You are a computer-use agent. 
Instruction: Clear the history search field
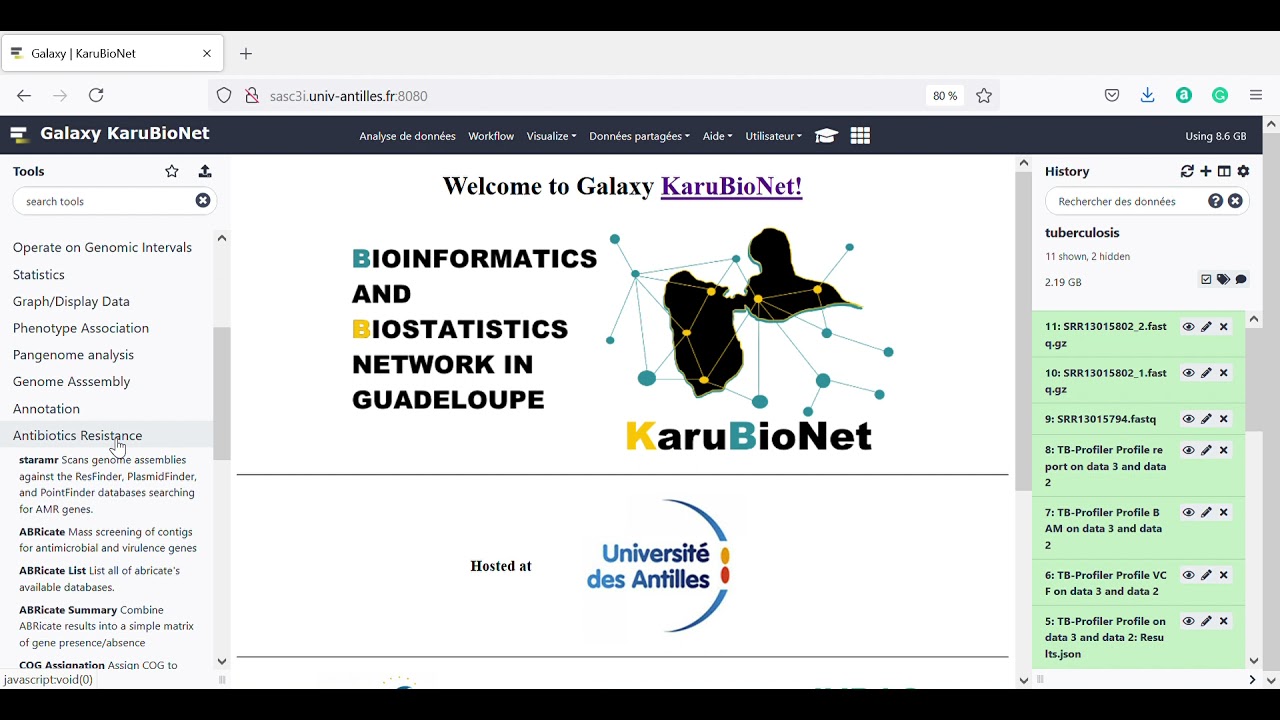point(1236,201)
